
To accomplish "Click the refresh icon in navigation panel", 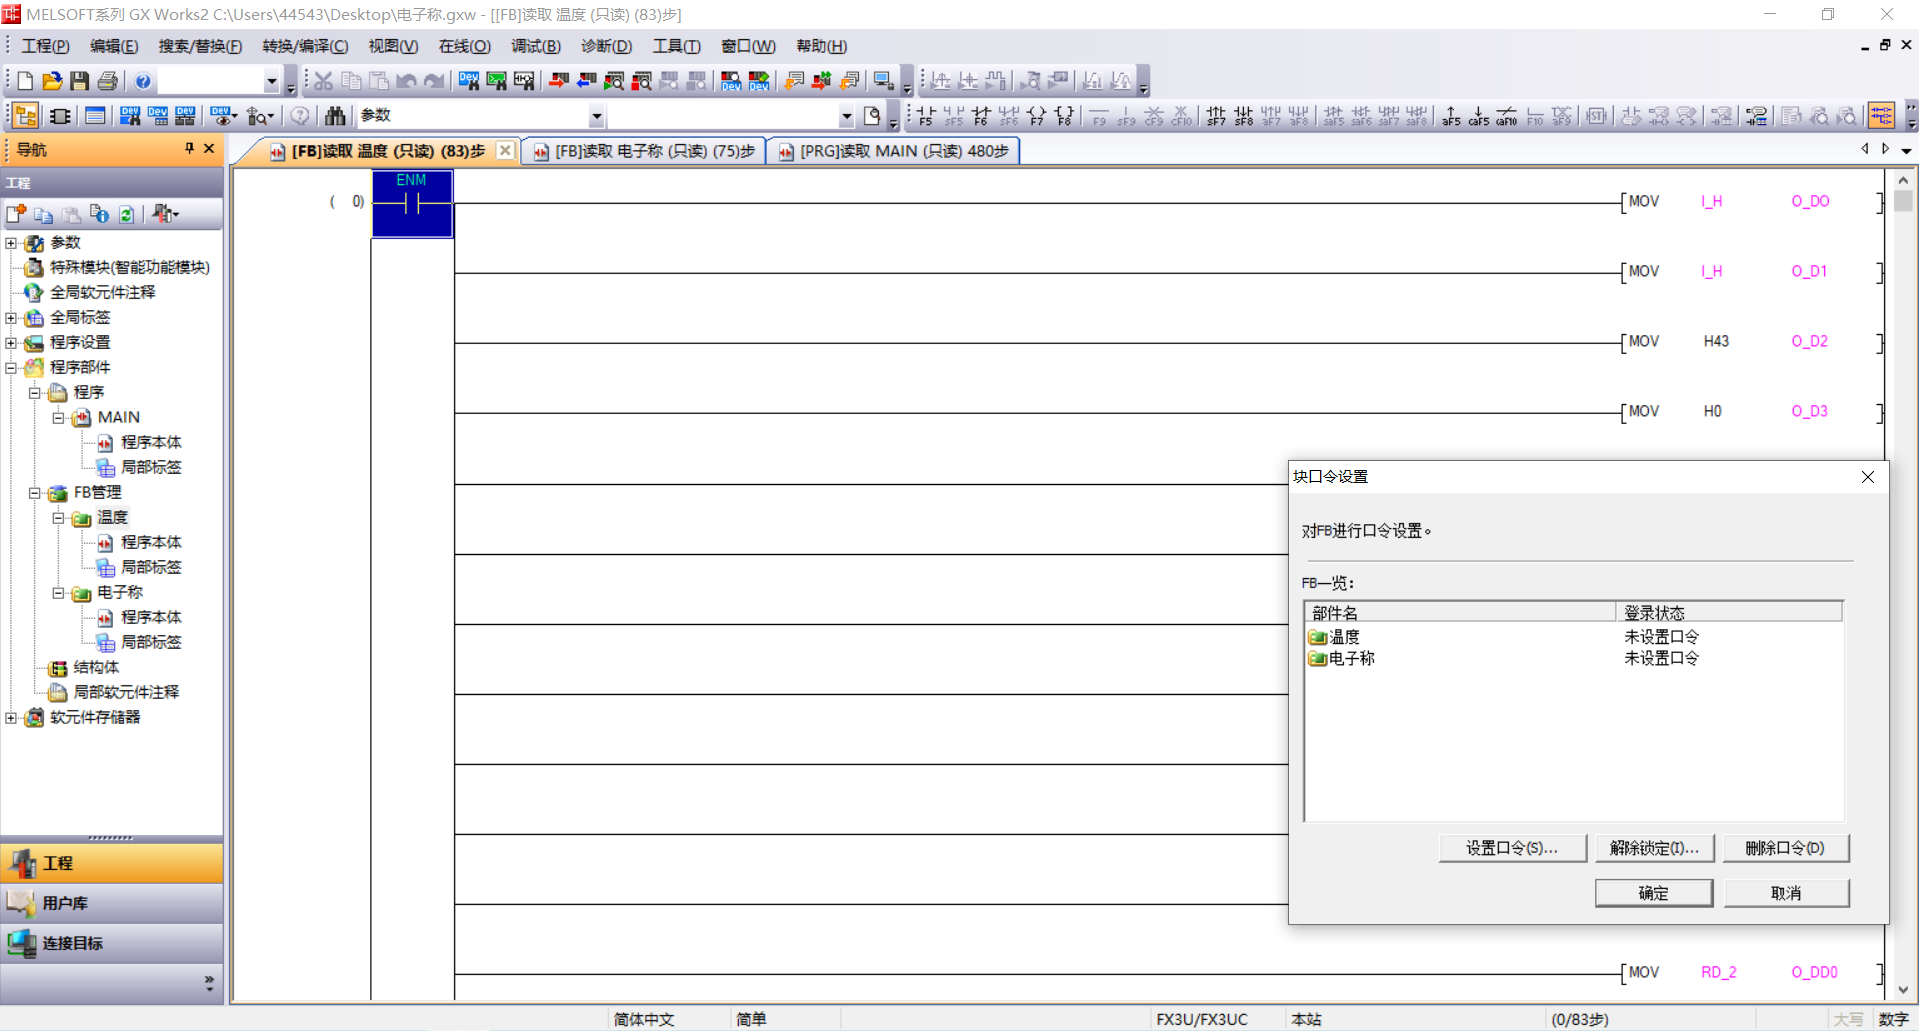I will tap(126, 214).
